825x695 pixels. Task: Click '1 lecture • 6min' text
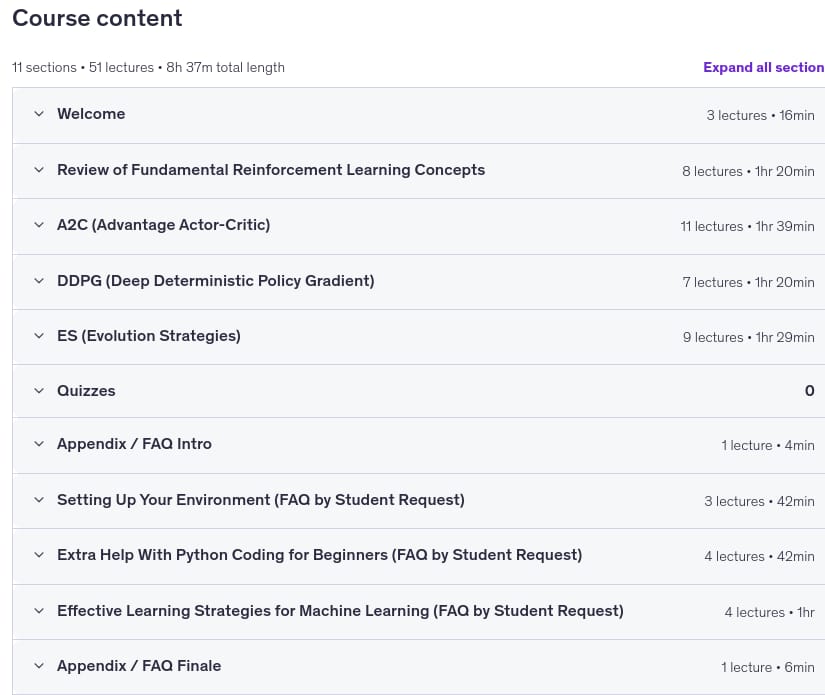pyautogui.click(x=768, y=667)
